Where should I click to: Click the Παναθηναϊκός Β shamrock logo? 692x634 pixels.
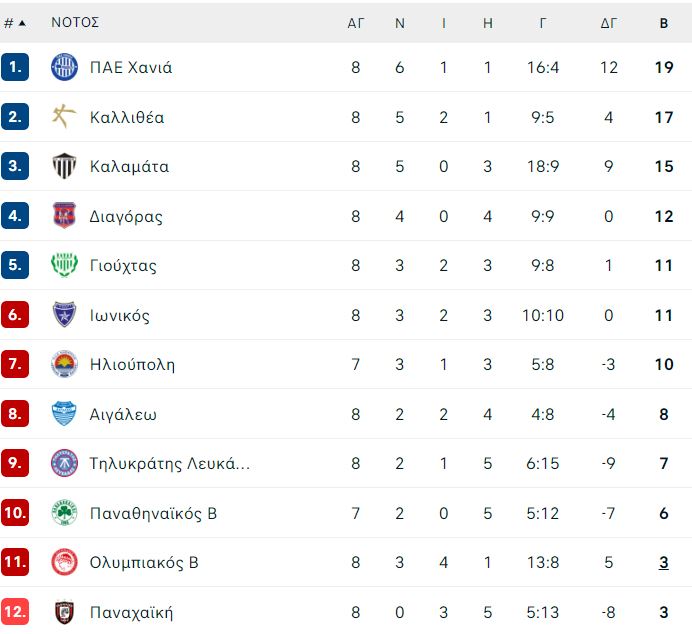pos(64,513)
